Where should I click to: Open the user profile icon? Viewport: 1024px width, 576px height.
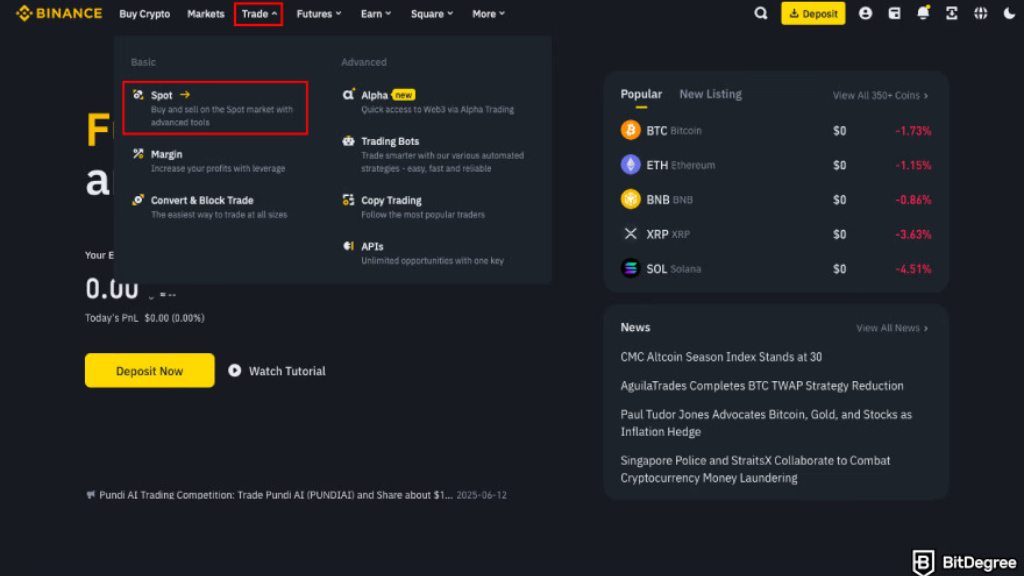865,13
